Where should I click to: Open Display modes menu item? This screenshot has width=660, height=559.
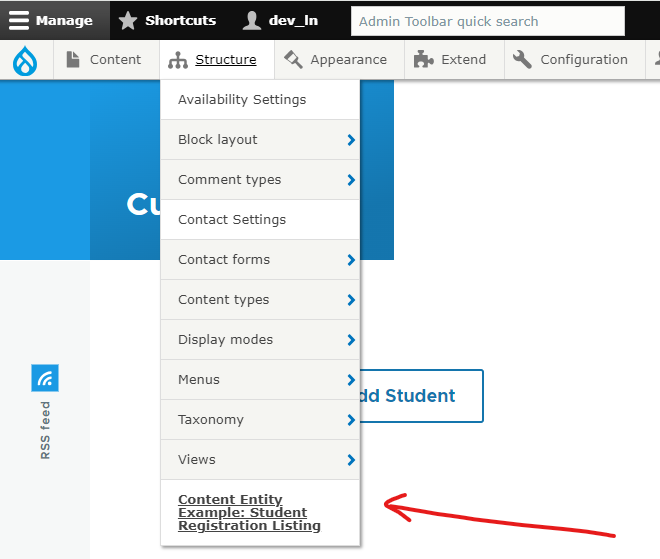(260, 340)
